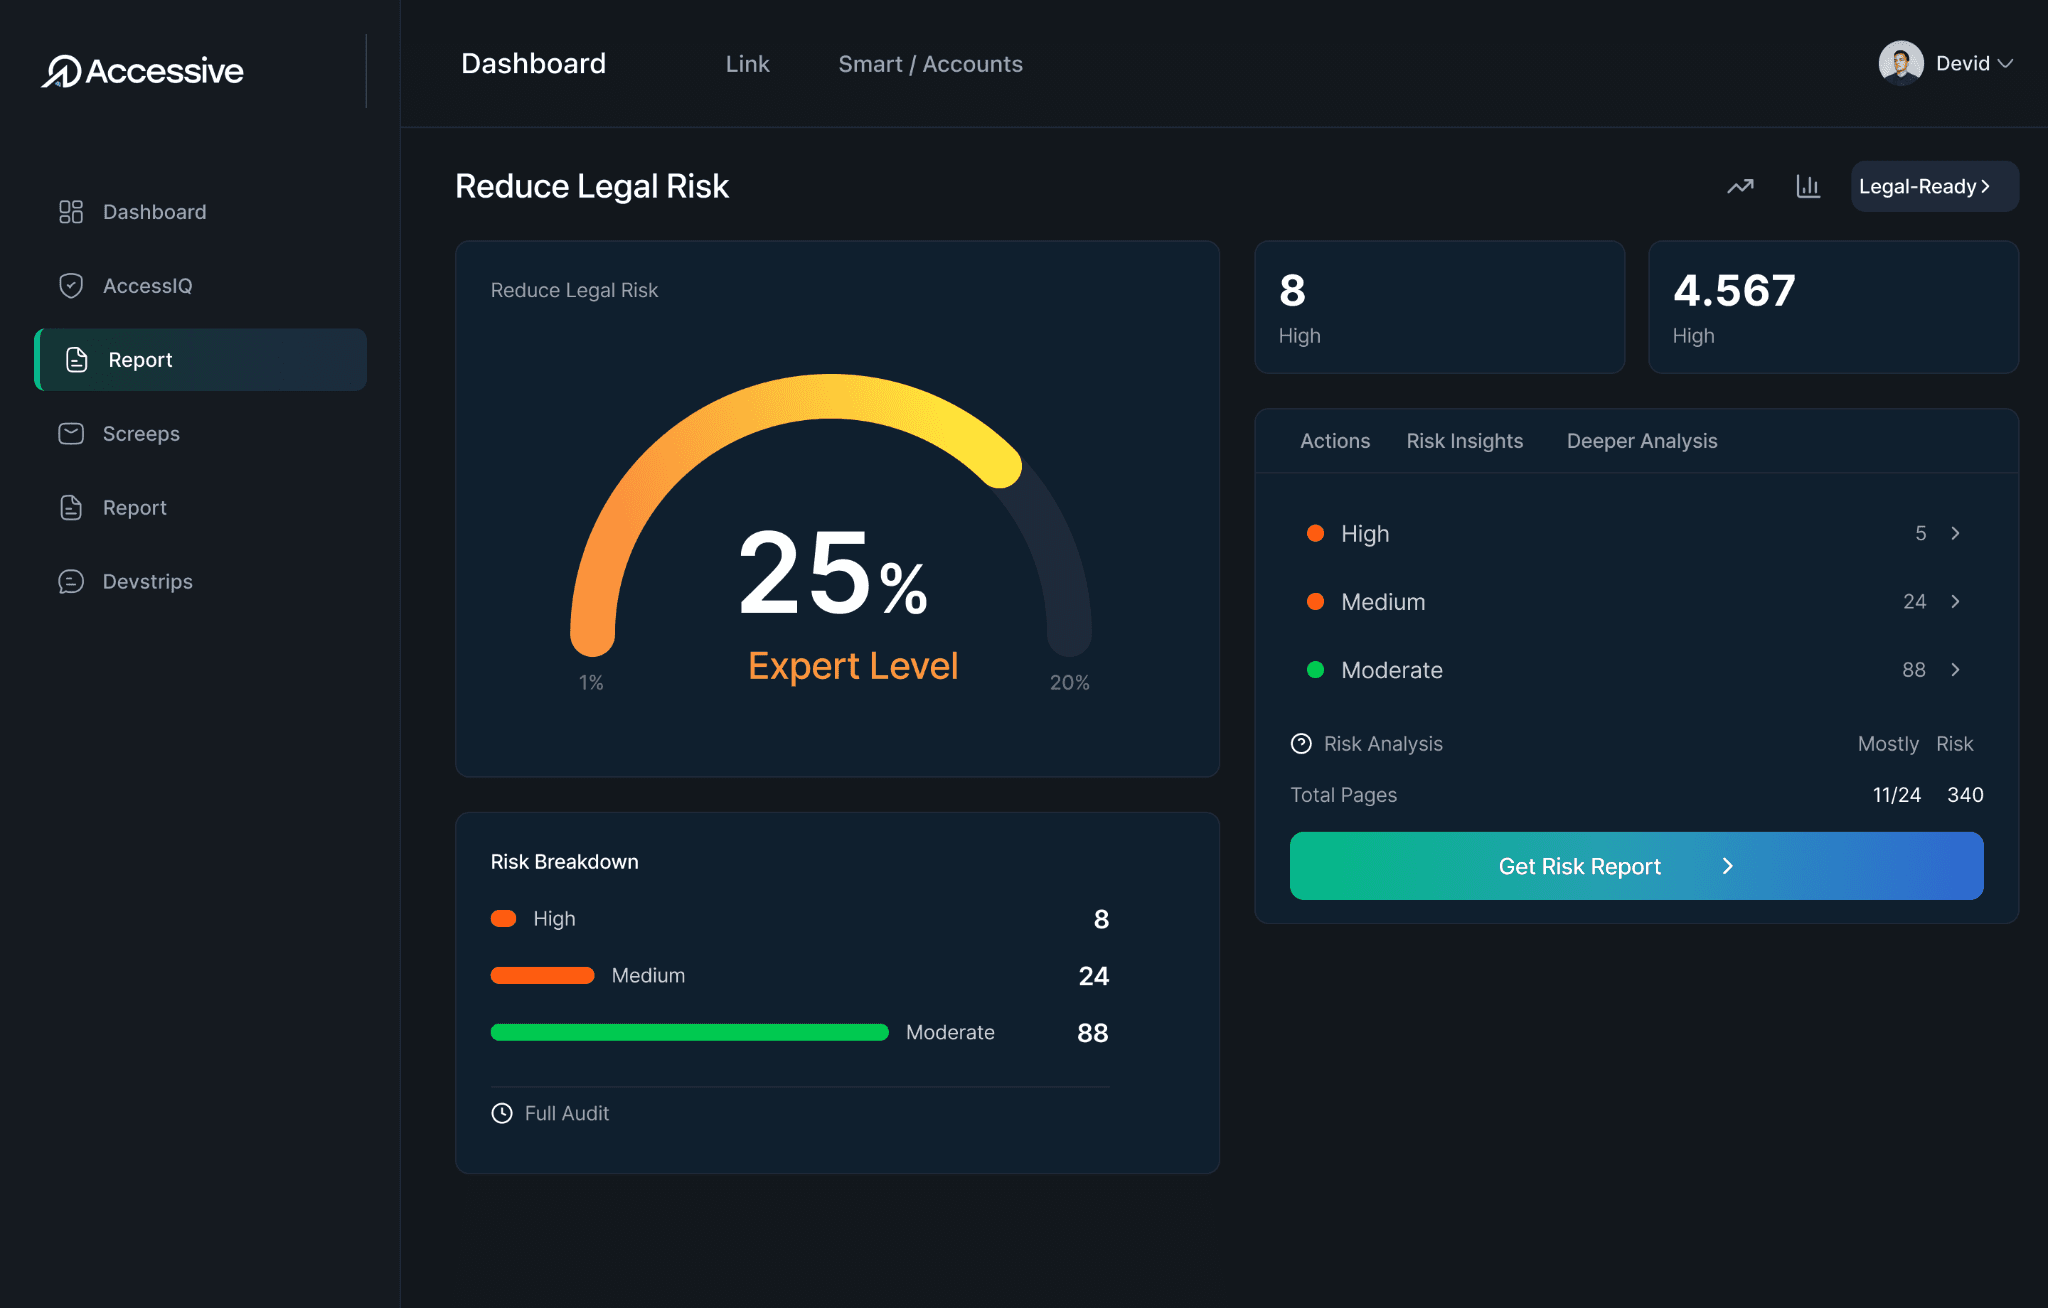Open the Dashboard section in sidebar
The height and width of the screenshot is (1308, 2048).
click(x=154, y=211)
